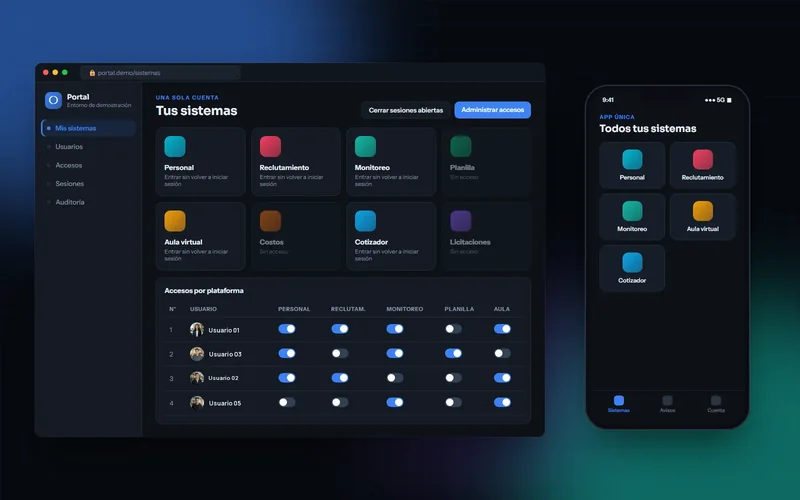Click the USUARIO column header
The width and height of the screenshot is (800, 500).
click(x=203, y=309)
